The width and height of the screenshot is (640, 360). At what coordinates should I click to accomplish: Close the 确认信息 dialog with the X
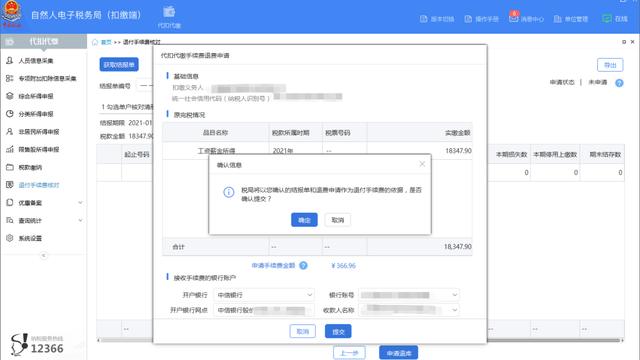click(422, 164)
